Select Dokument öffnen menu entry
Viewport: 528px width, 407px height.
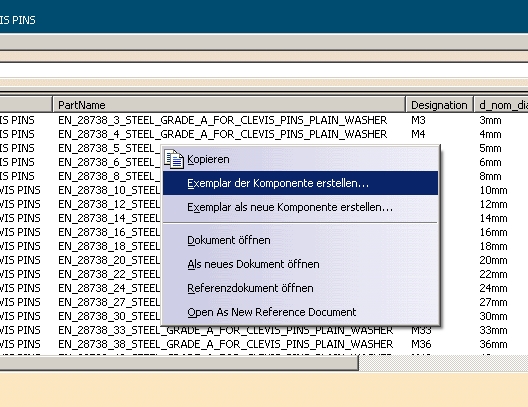click(x=300, y=240)
